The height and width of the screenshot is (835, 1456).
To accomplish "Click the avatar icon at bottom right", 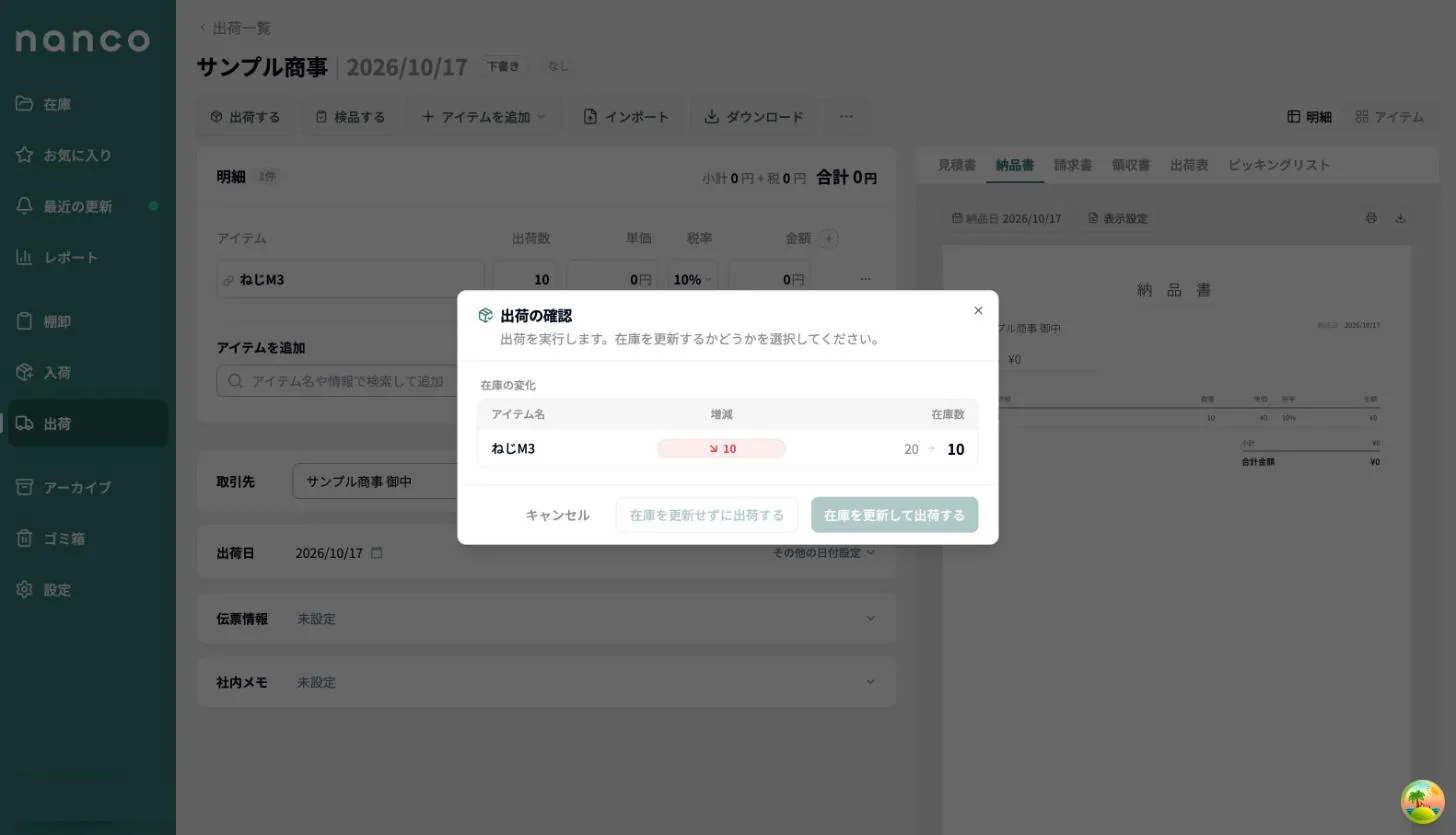I will coord(1422,801).
